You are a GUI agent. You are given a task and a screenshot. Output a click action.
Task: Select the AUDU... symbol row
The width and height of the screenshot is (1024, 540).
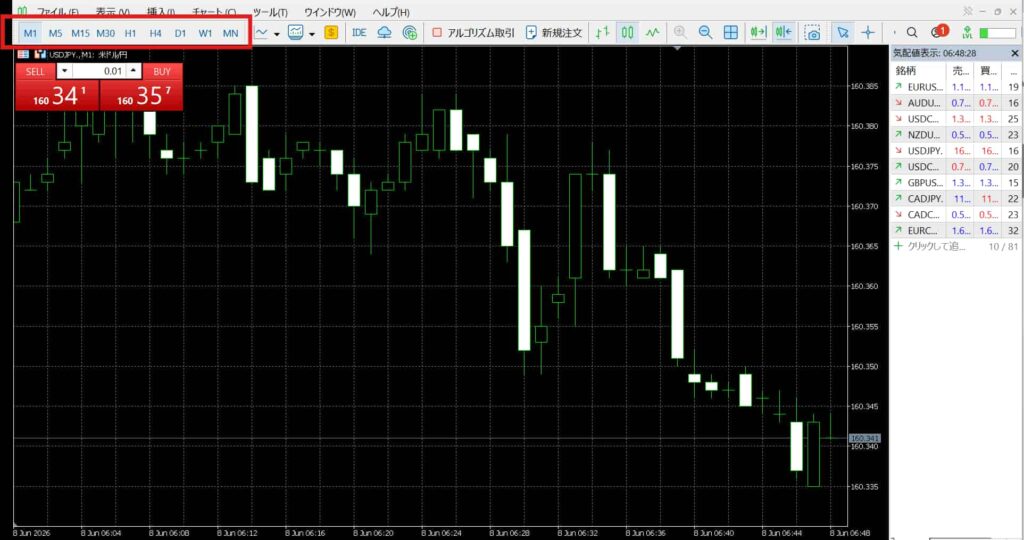pos(955,103)
